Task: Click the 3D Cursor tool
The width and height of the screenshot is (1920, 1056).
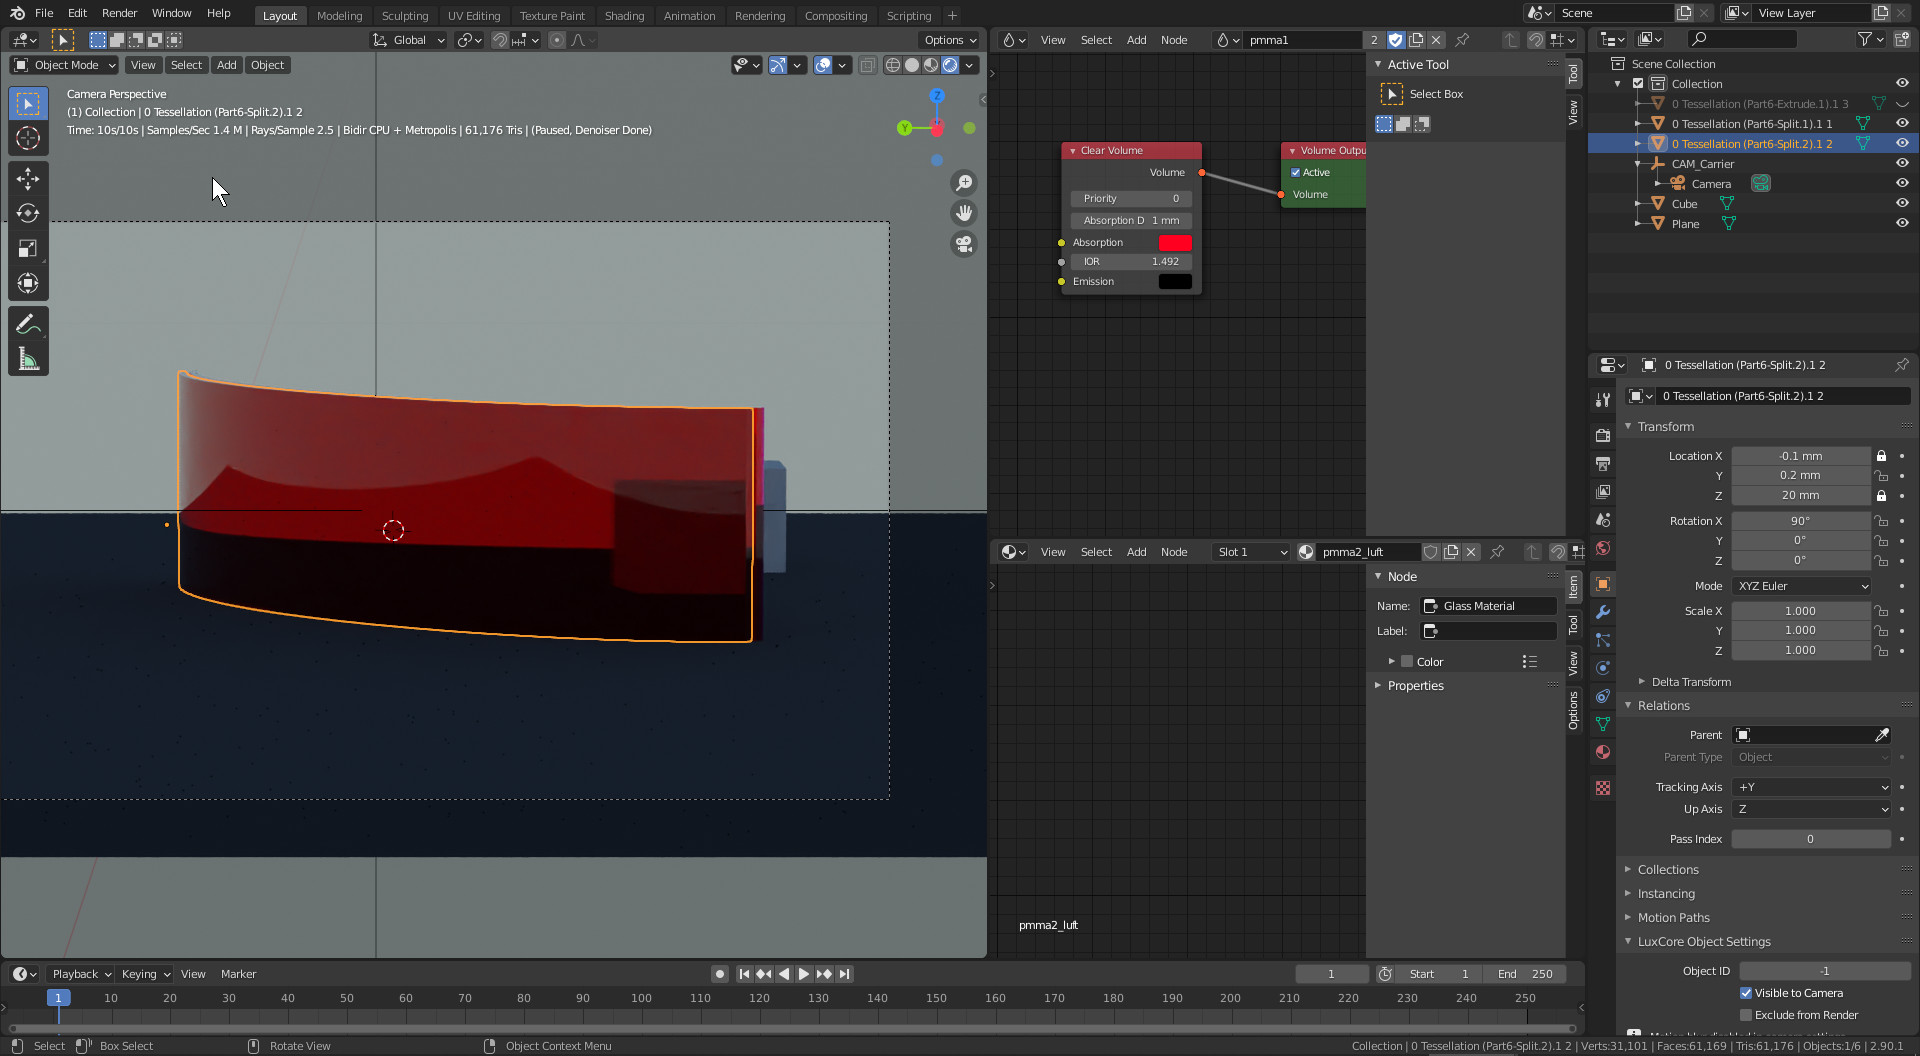Action: pyautogui.click(x=28, y=138)
